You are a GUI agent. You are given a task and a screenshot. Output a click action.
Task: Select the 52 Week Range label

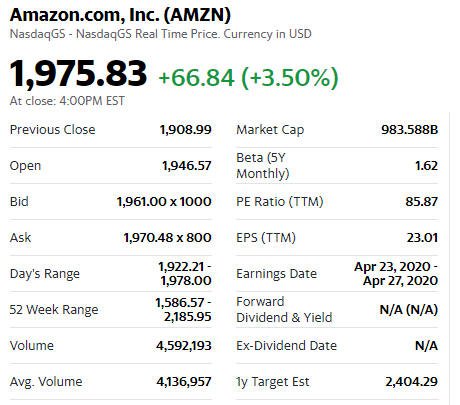[x=54, y=310]
